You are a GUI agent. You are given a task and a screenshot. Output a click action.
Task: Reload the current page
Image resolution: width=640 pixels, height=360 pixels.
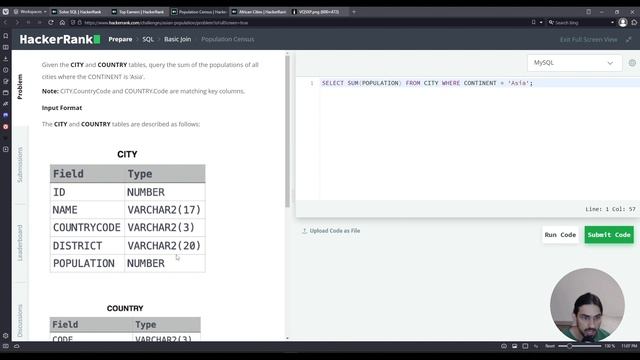[x=51, y=22]
